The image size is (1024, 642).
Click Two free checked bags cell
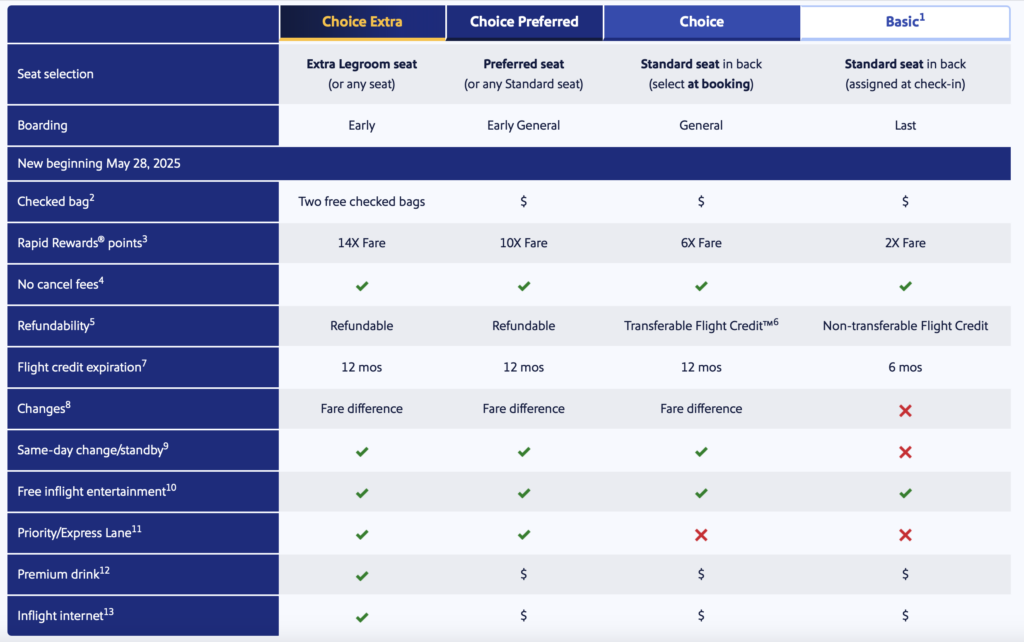tap(362, 201)
